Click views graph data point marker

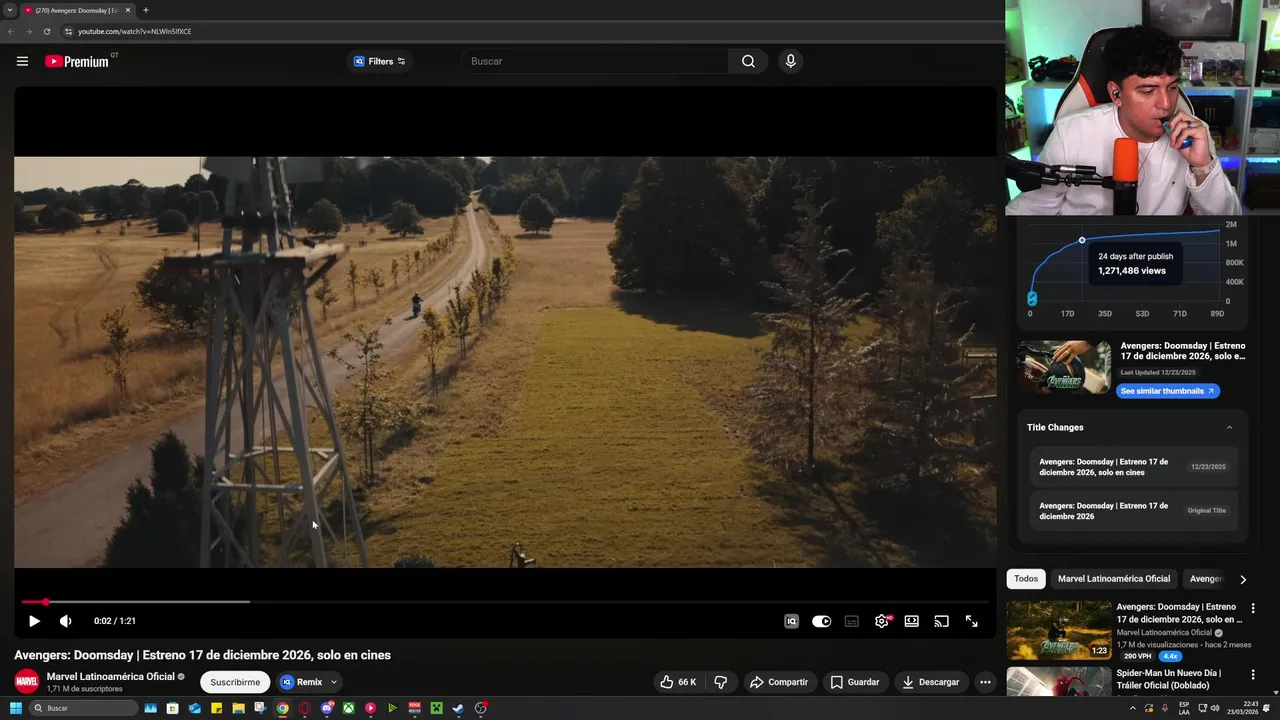click(x=1082, y=240)
